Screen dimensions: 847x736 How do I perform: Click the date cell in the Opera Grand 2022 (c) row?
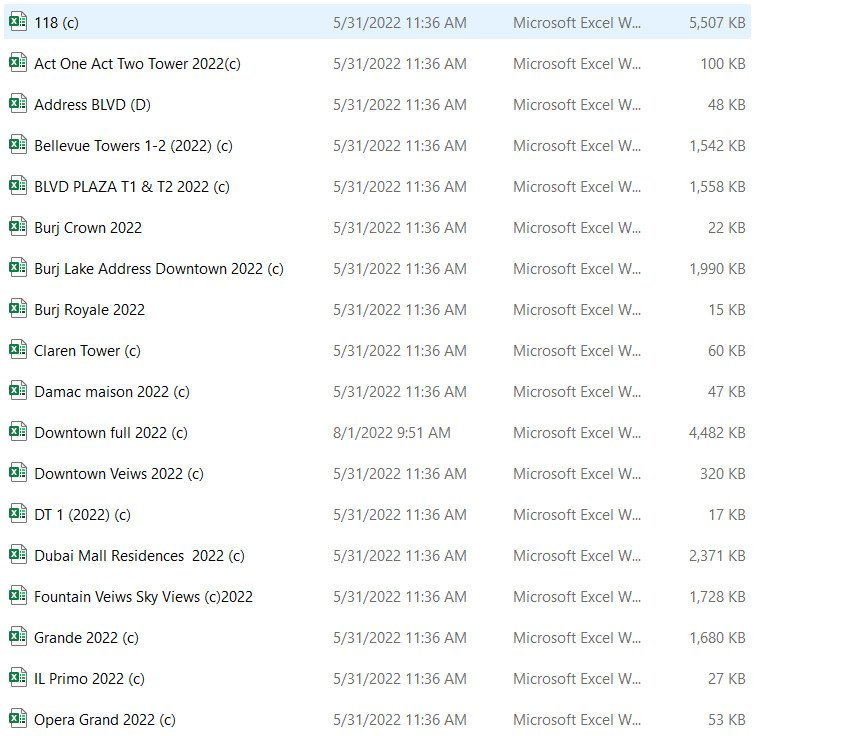click(400, 720)
